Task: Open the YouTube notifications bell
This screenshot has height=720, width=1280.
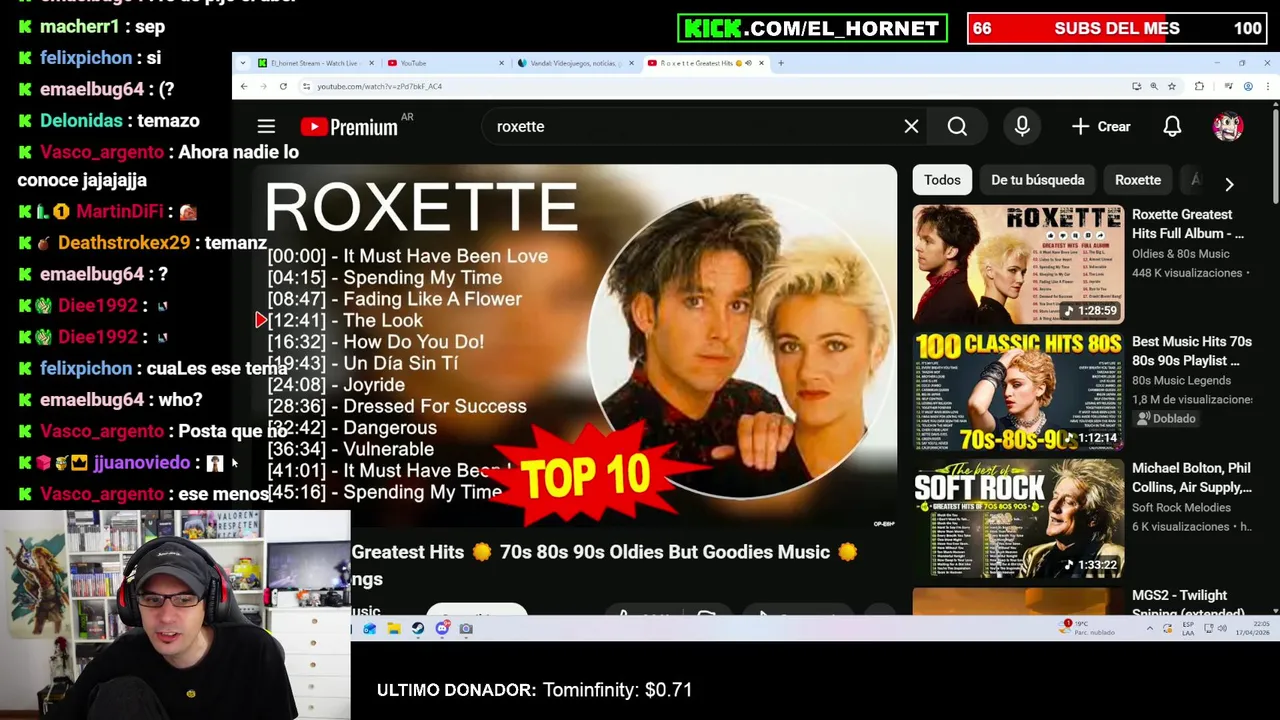Action: click(x=1172, y=127)
